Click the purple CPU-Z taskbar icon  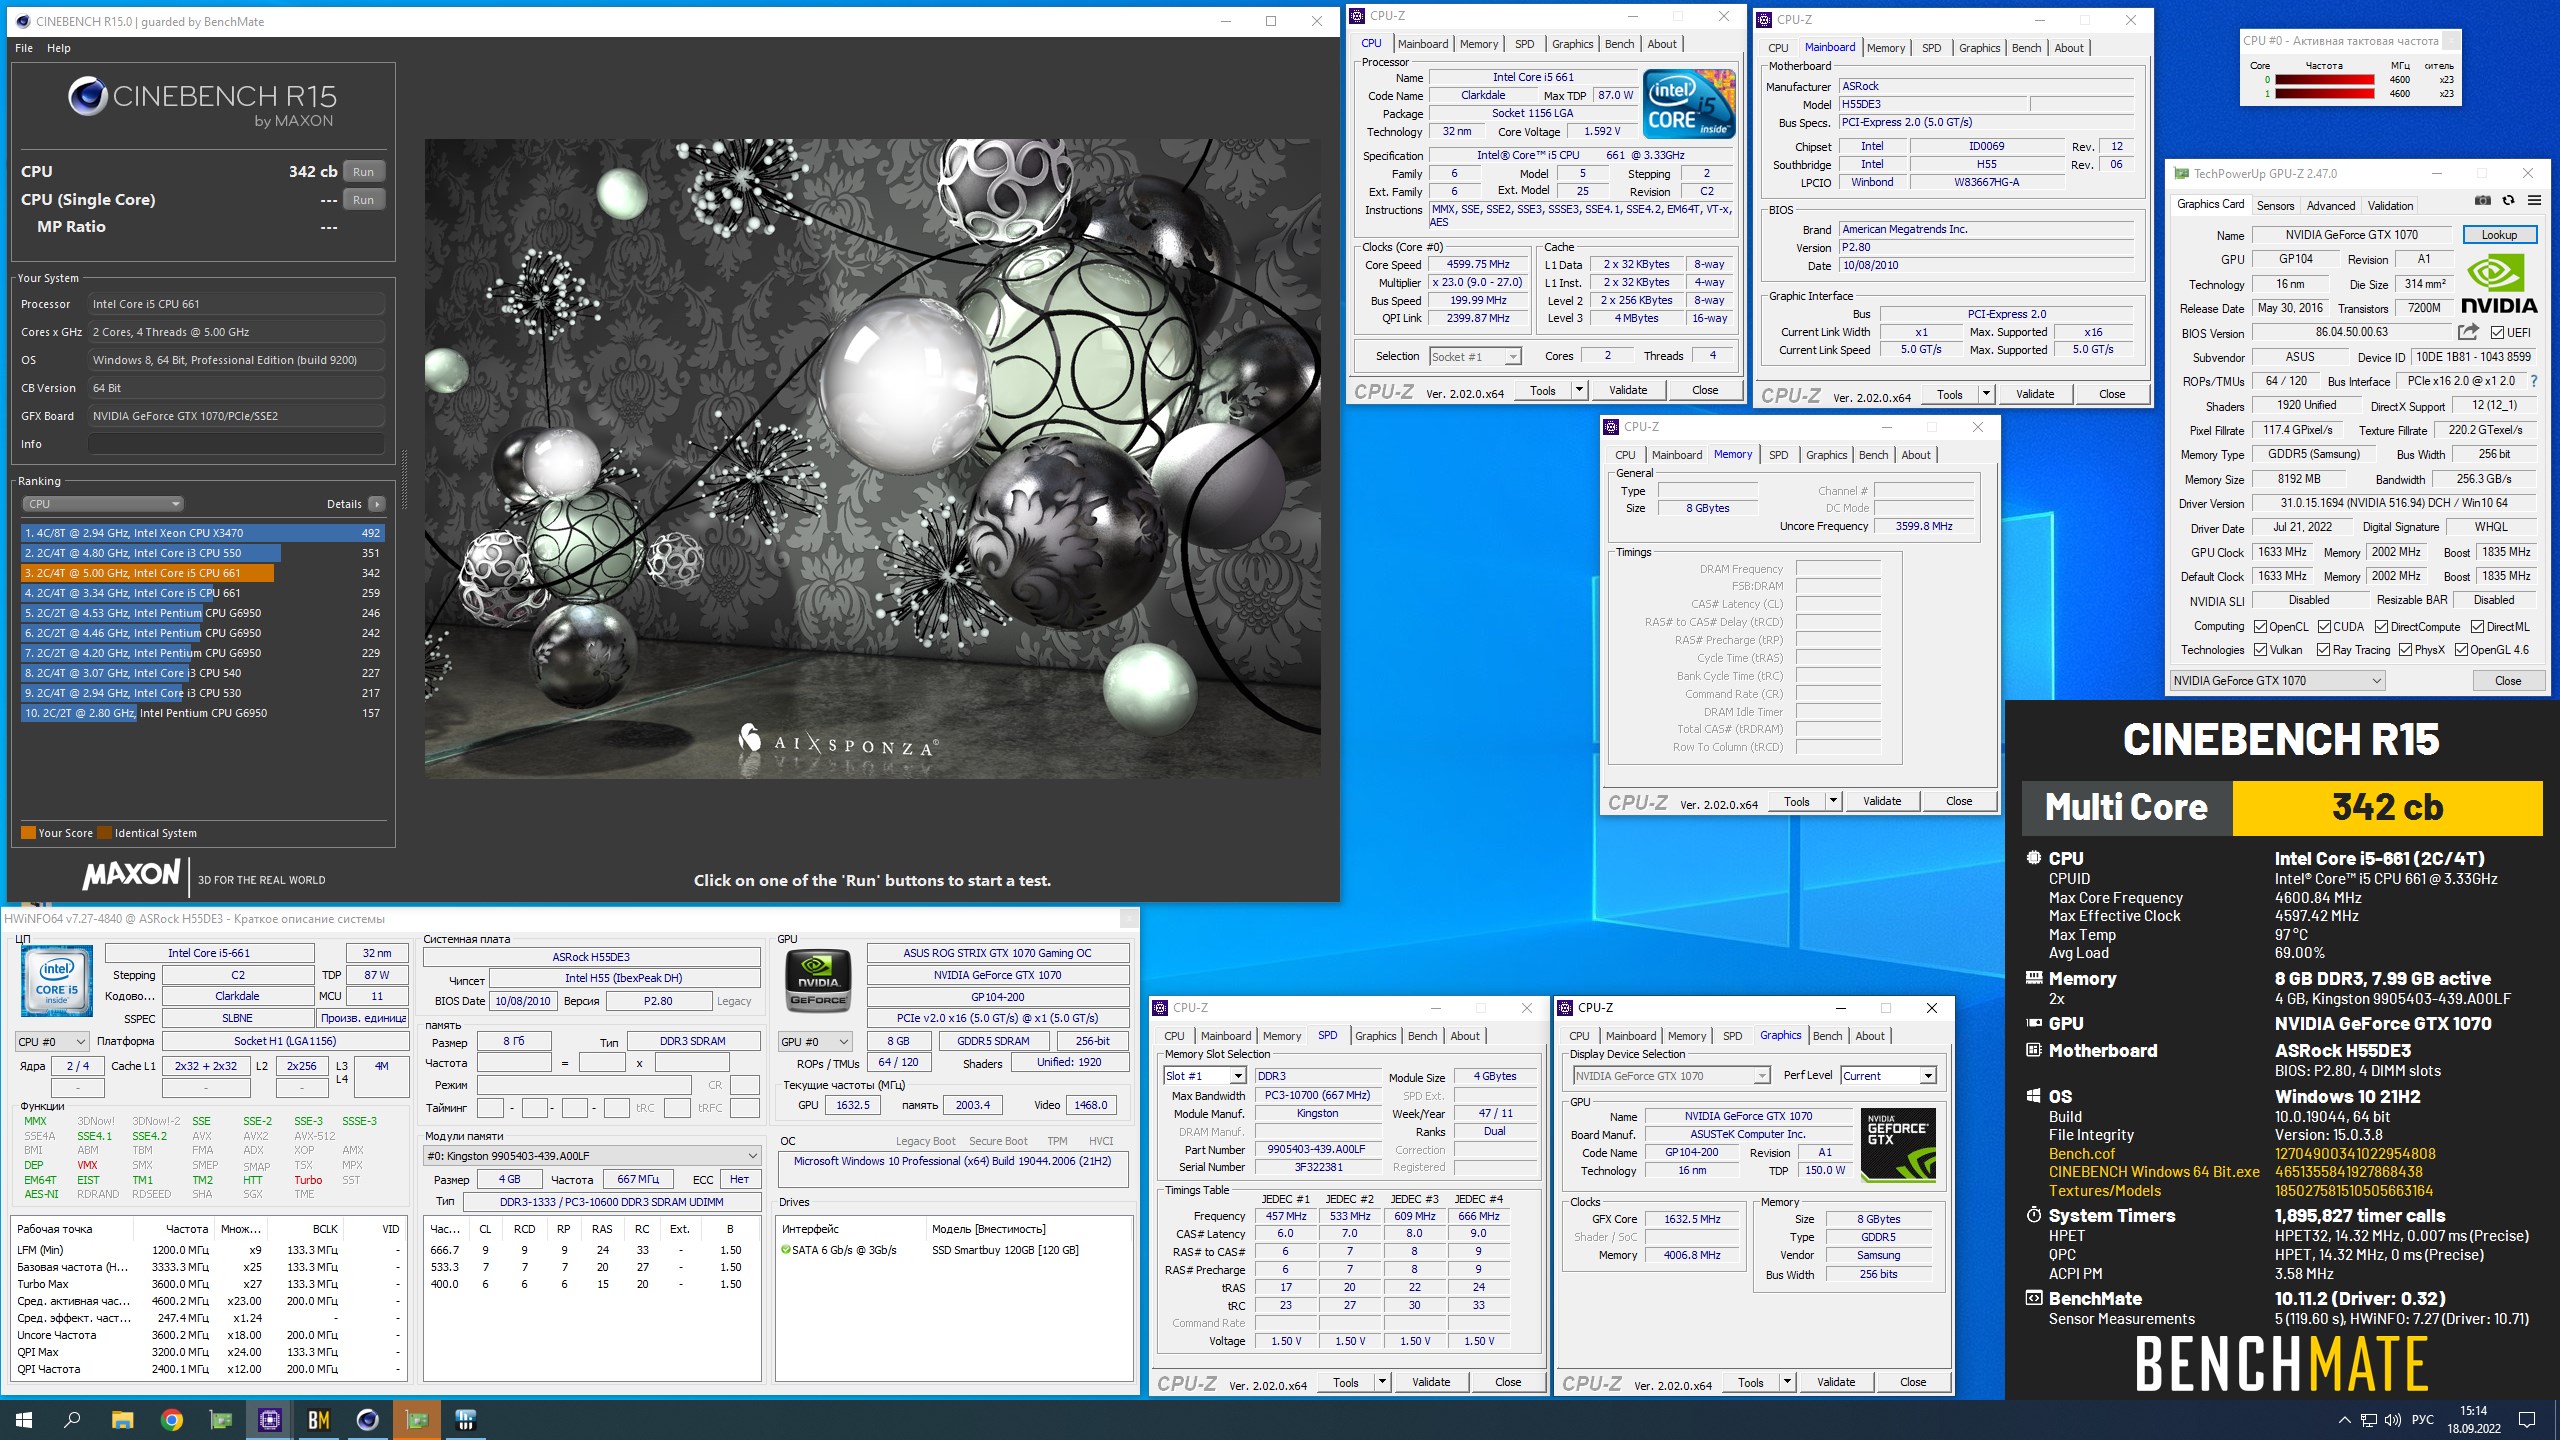[x=270, y=1419]
